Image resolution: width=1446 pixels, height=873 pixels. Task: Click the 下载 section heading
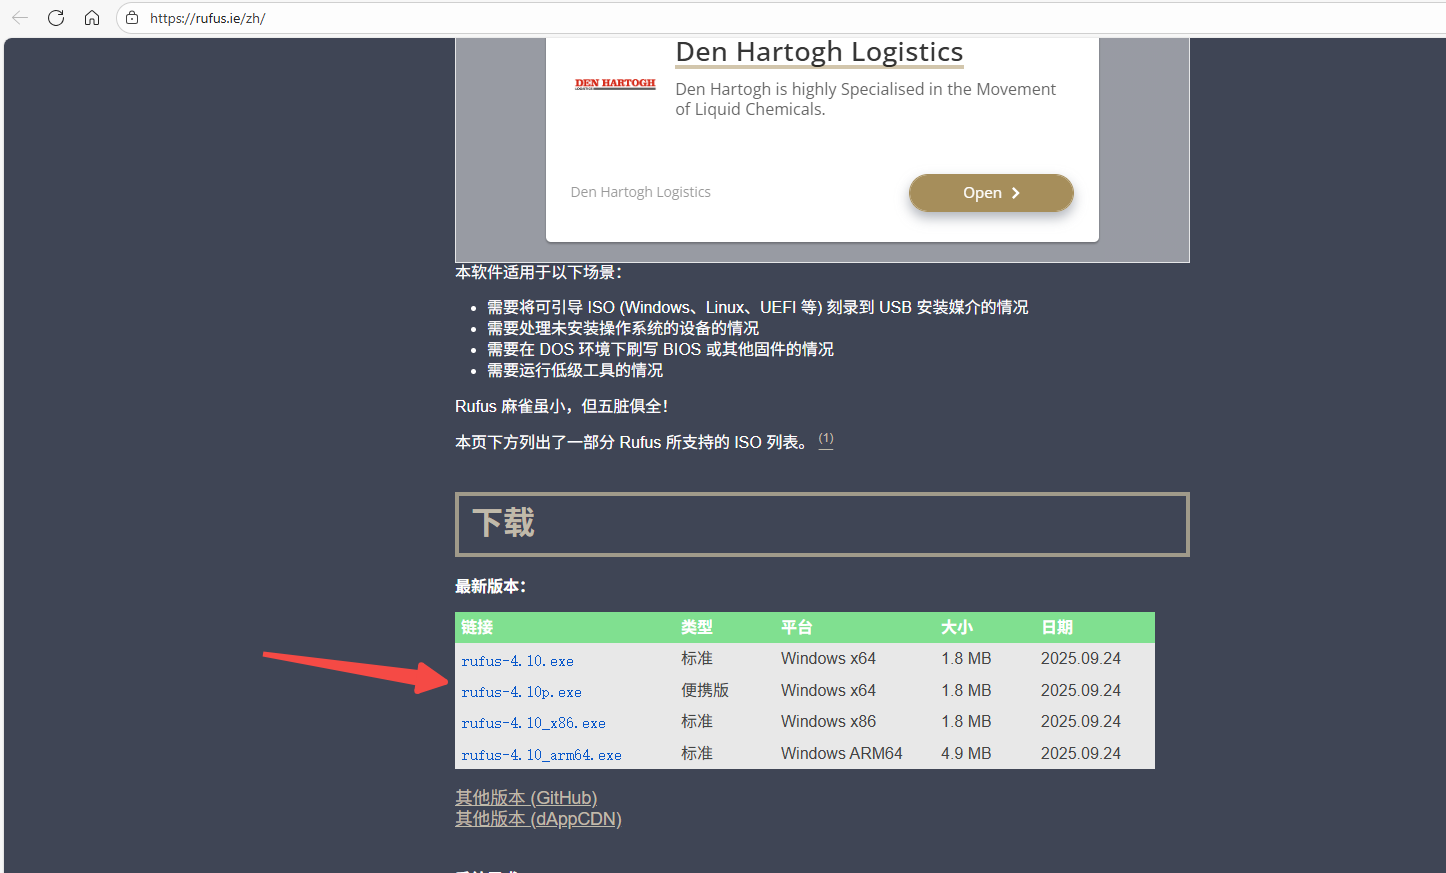click(x=504, y=523)
